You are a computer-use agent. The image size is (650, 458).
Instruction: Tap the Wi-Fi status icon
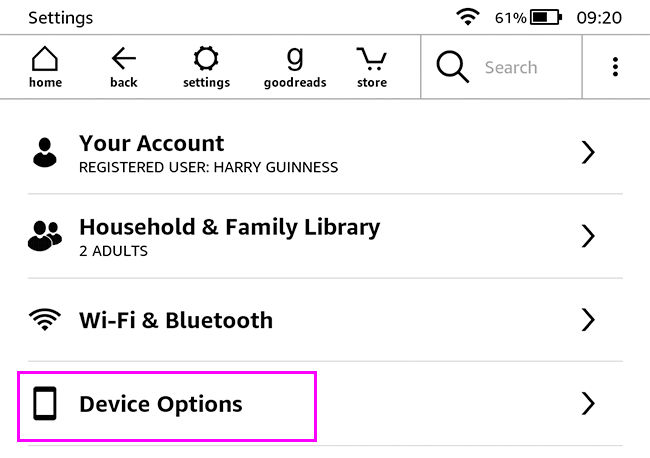466,17
